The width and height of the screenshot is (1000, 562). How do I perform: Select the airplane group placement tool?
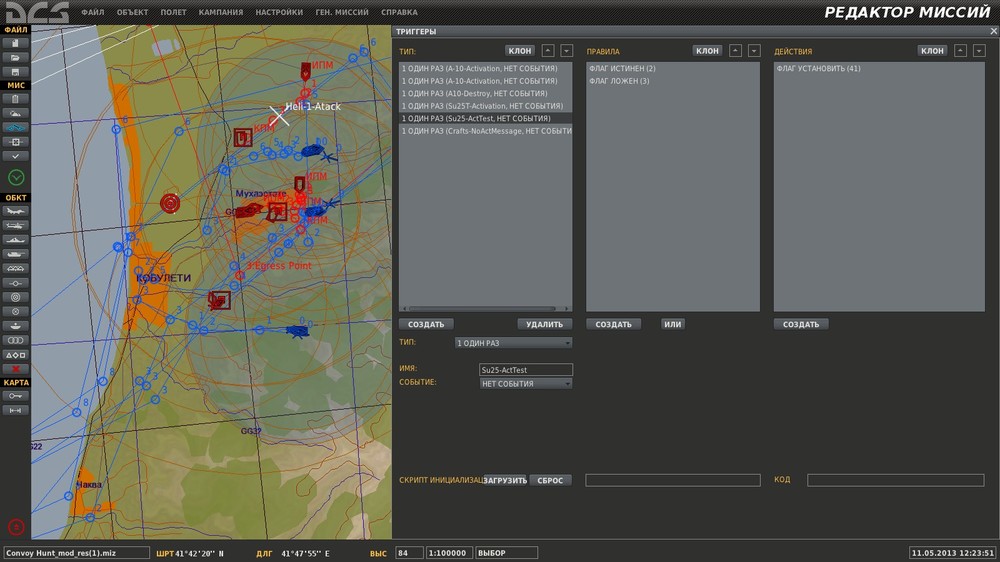[15, 211]
